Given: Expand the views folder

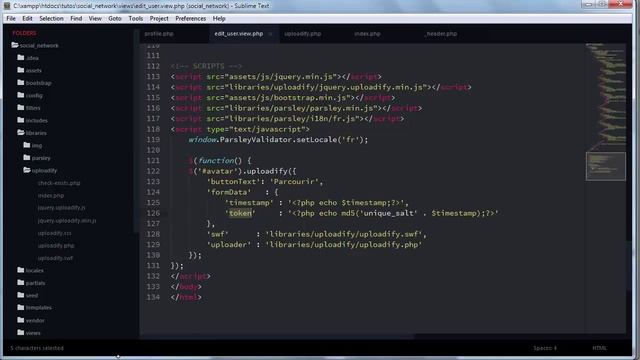Looking at the screenshot, I should pos(21,333).
